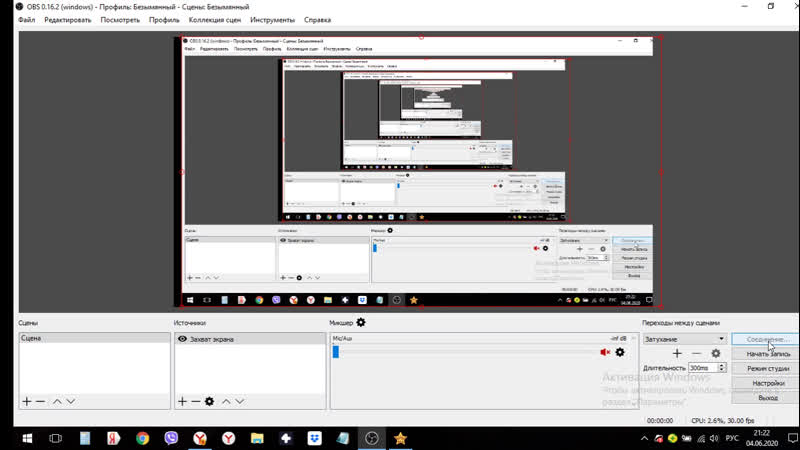The height and width of the screenshot is (450, 800).
Task: Remove selected scene with minus icon
Action: (x=40, y=401)
